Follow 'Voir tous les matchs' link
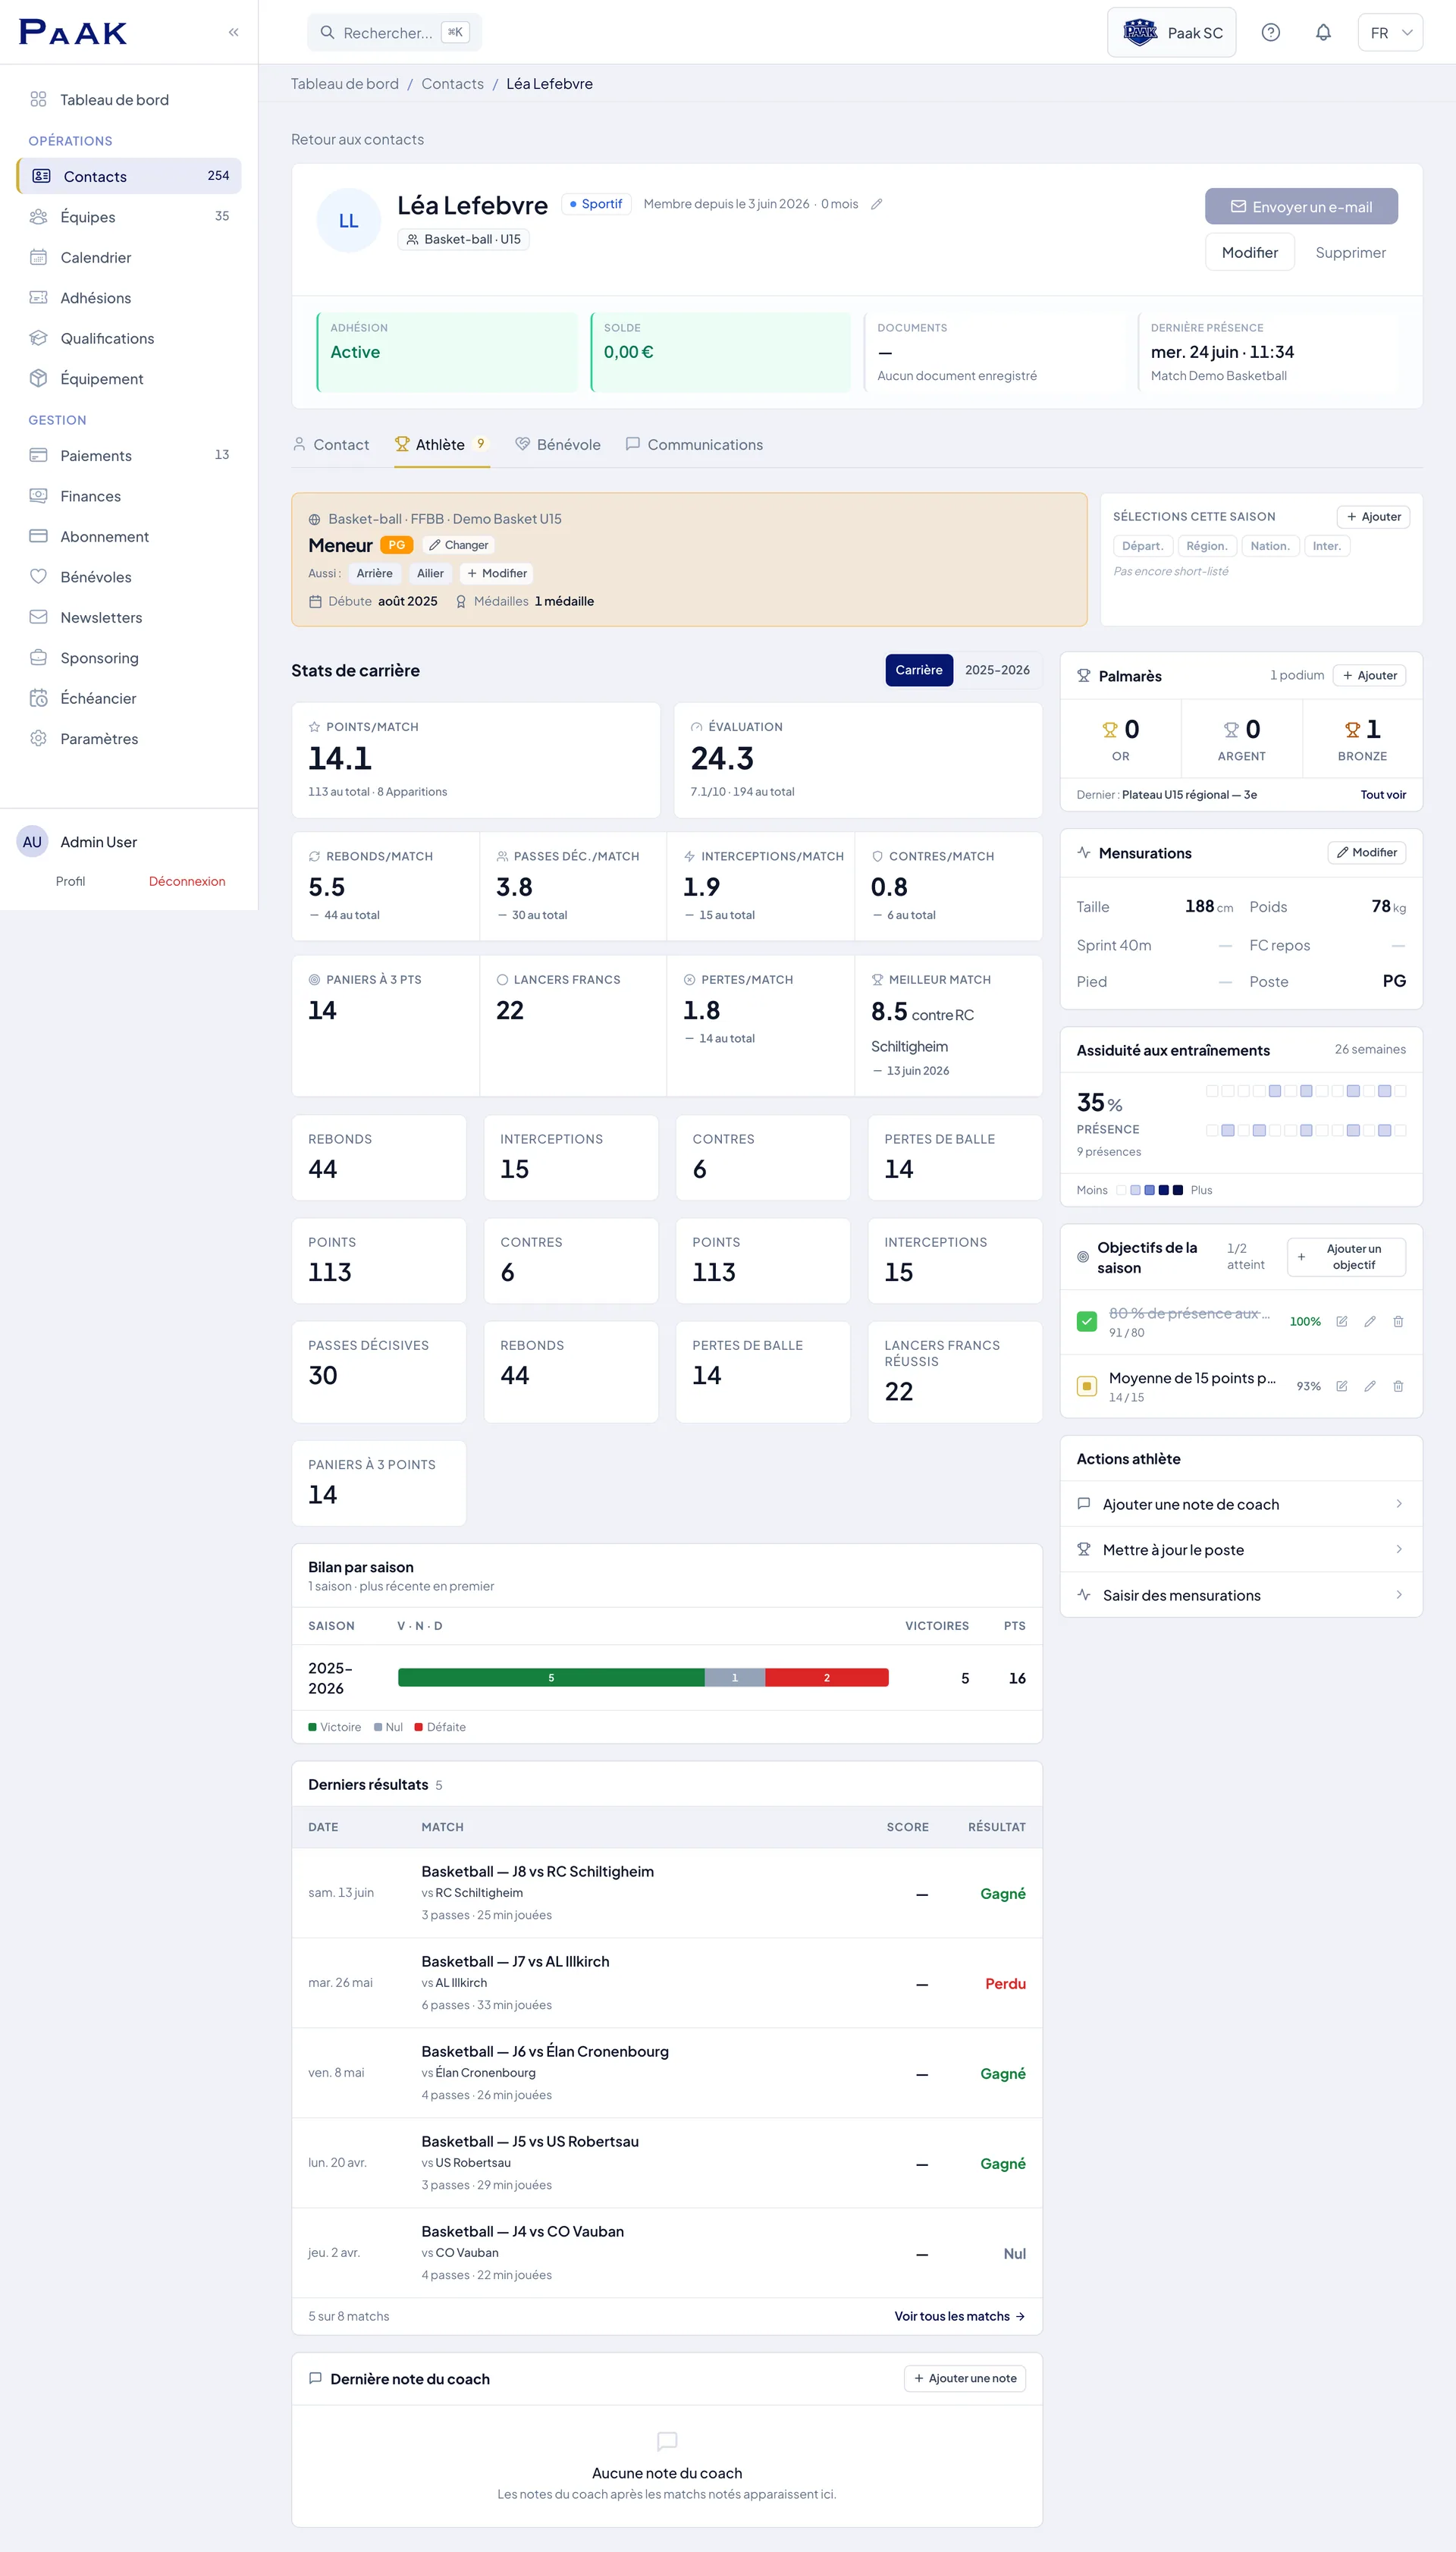This screenshot has width=1456, height=2552. (x=959, y=2316)
